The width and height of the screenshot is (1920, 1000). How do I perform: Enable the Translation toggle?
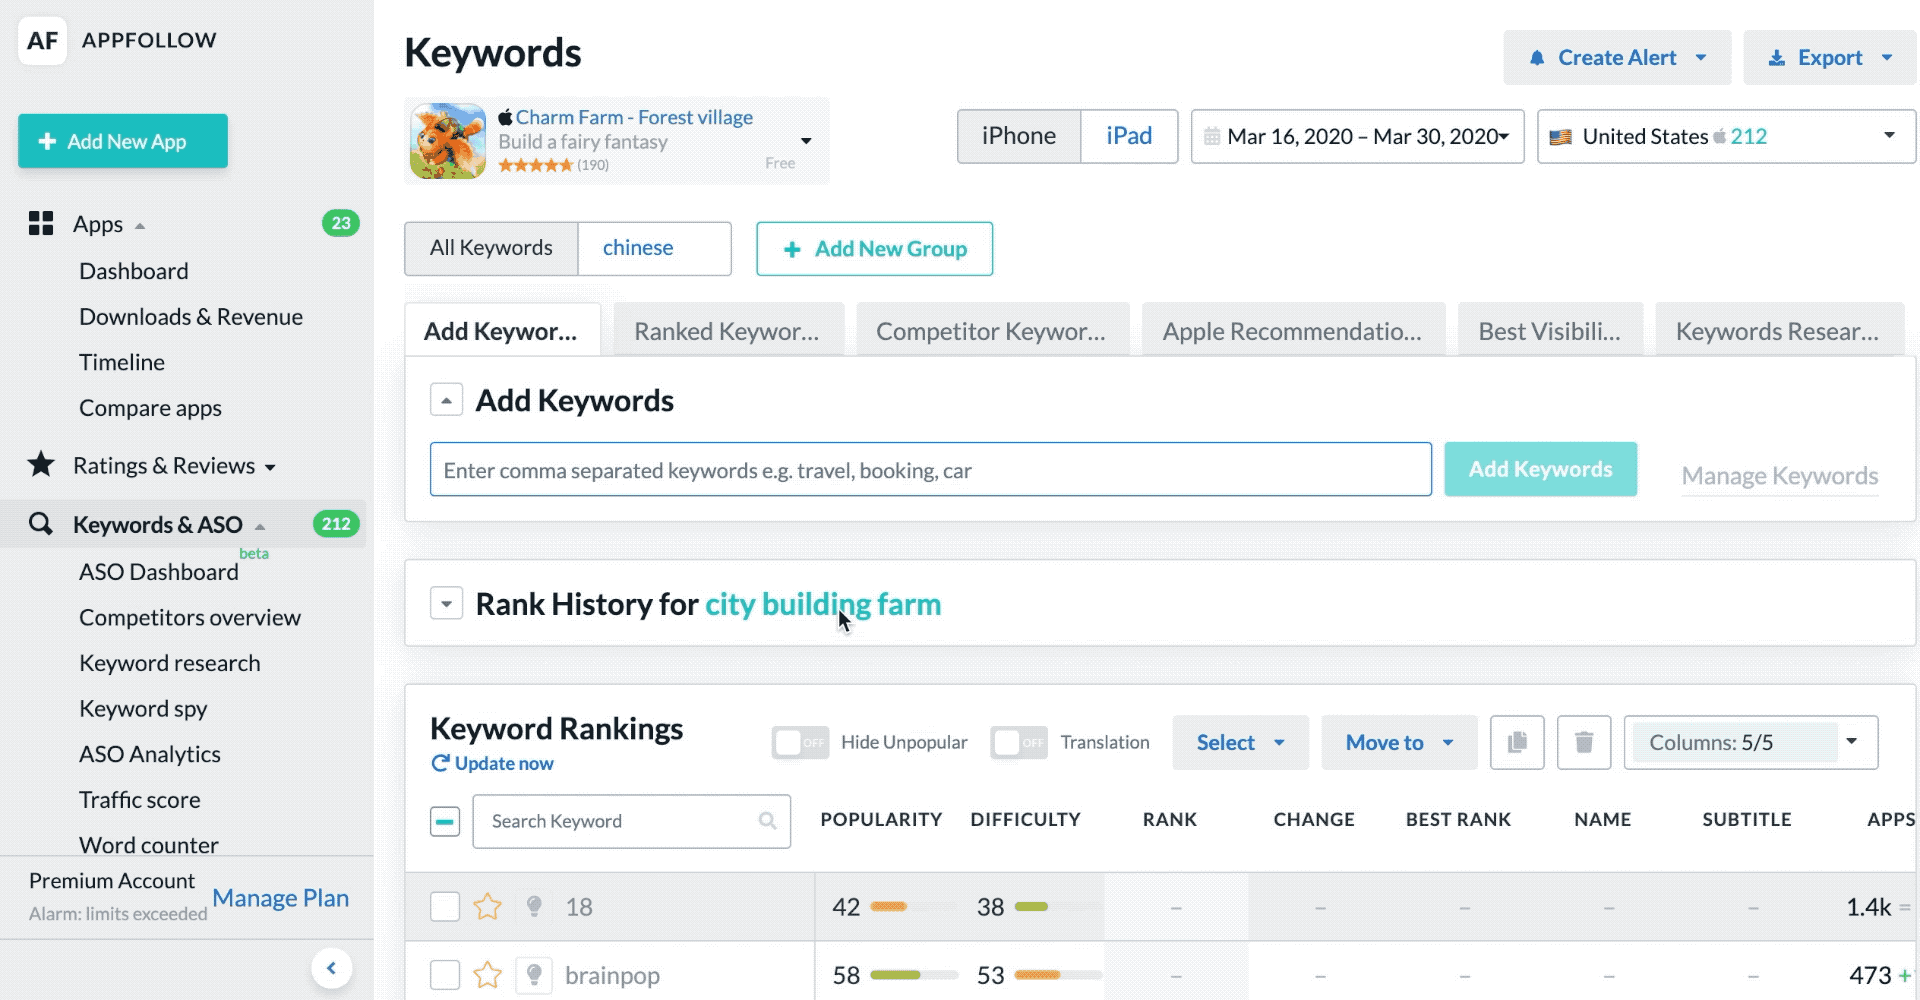(1018, 742)
